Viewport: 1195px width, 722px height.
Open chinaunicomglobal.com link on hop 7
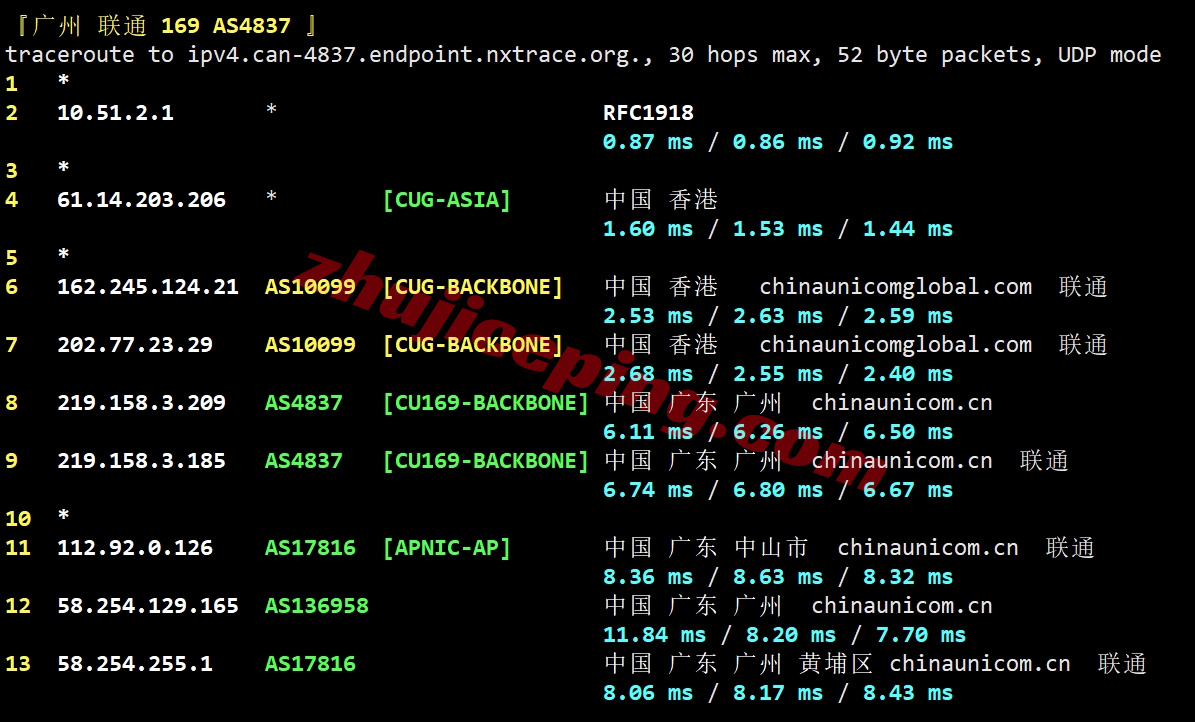click(x=895, y=345)
